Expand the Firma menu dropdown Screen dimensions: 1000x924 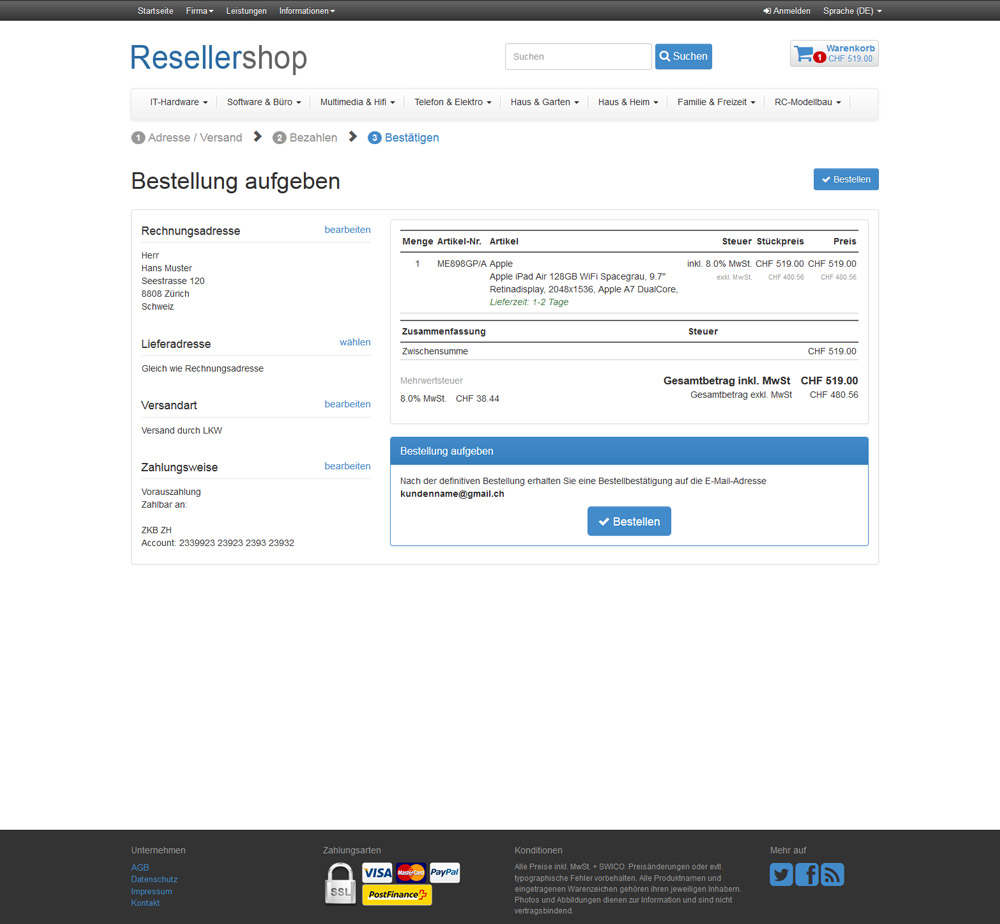click(x=199, y=11)
